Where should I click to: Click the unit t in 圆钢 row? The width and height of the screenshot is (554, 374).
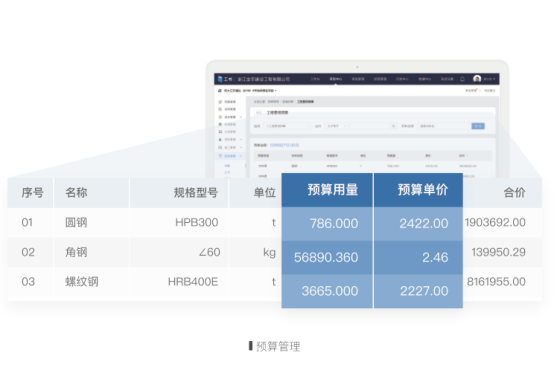coord(274,222)
